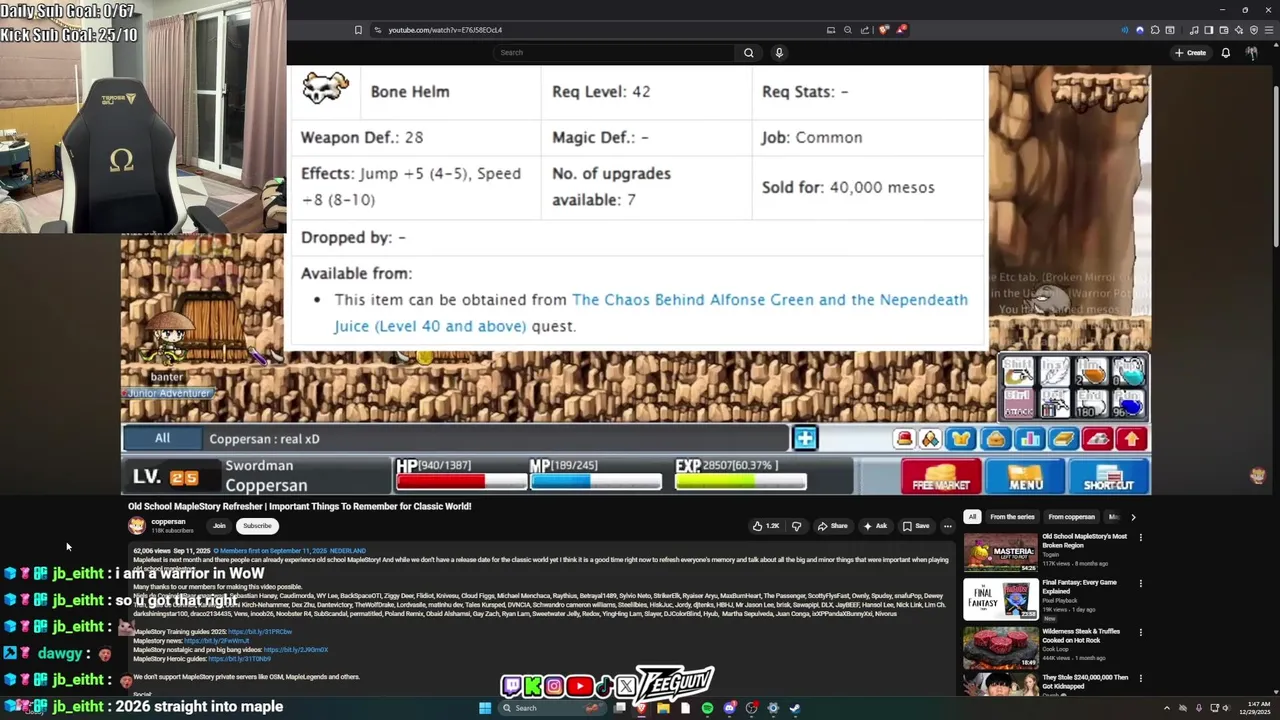The image size is (1280, 720).
Task: Open the MapleStory Training guides bit.ly link
Action: tap(260, 632)
